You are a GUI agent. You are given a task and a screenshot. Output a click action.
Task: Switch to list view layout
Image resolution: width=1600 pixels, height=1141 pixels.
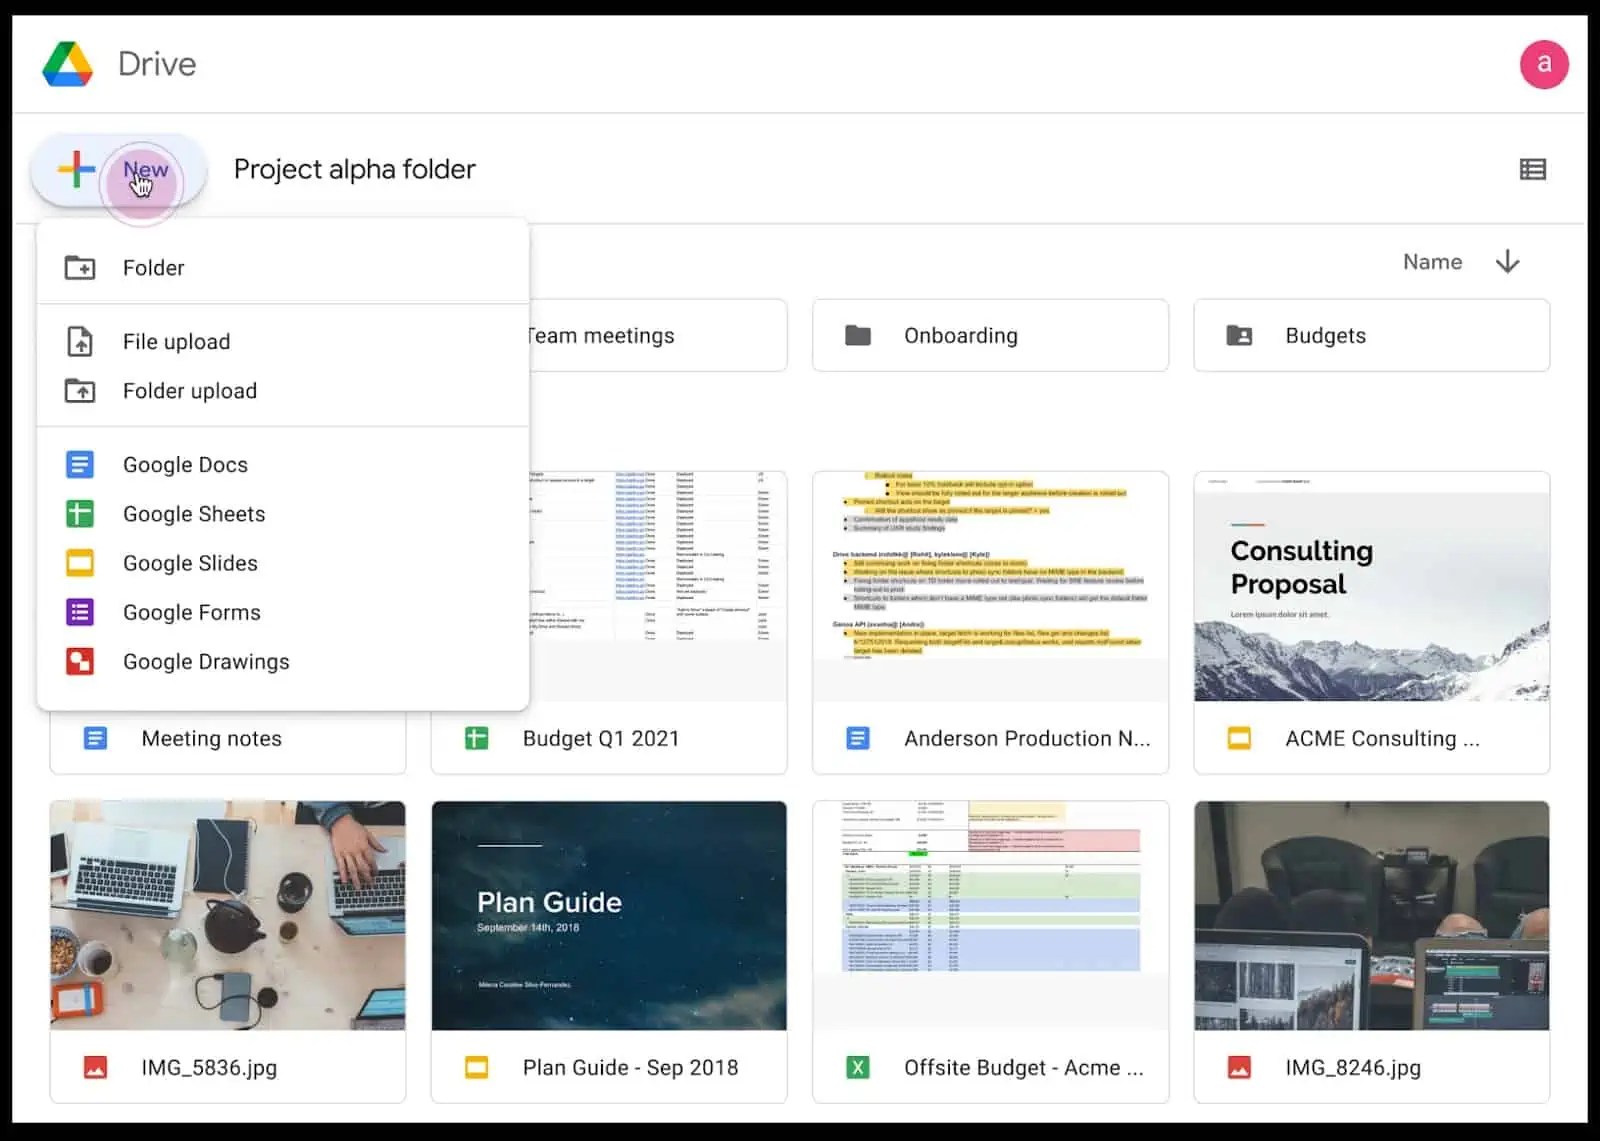(x=1533, y=168)
